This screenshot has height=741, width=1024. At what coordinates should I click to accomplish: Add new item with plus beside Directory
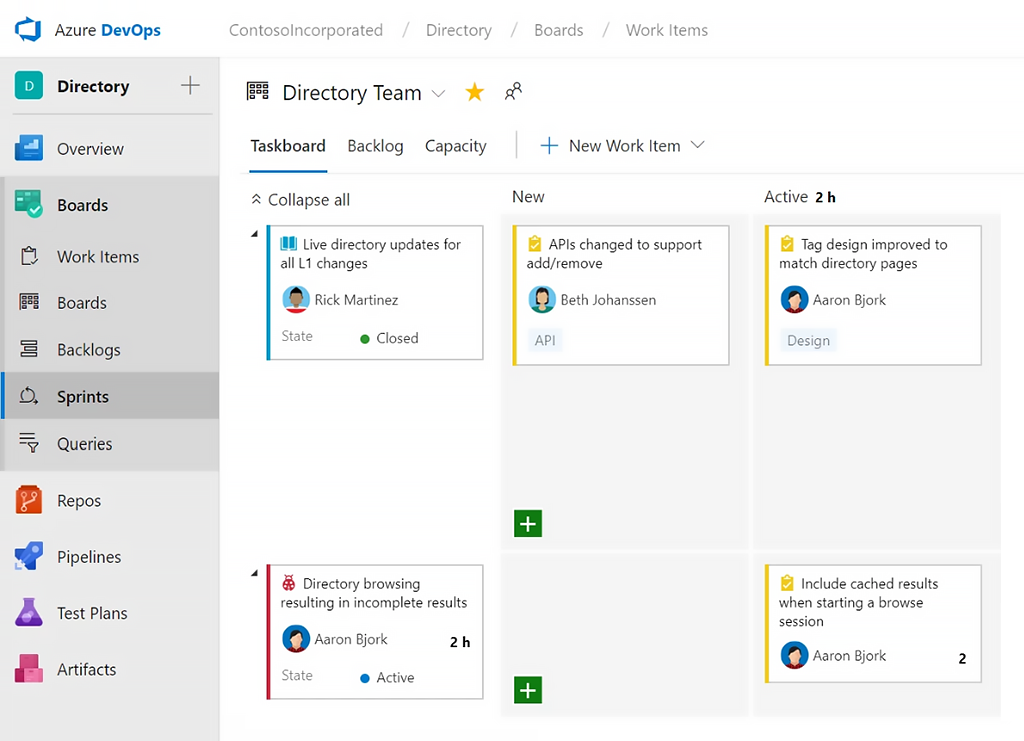click(190, 86)
